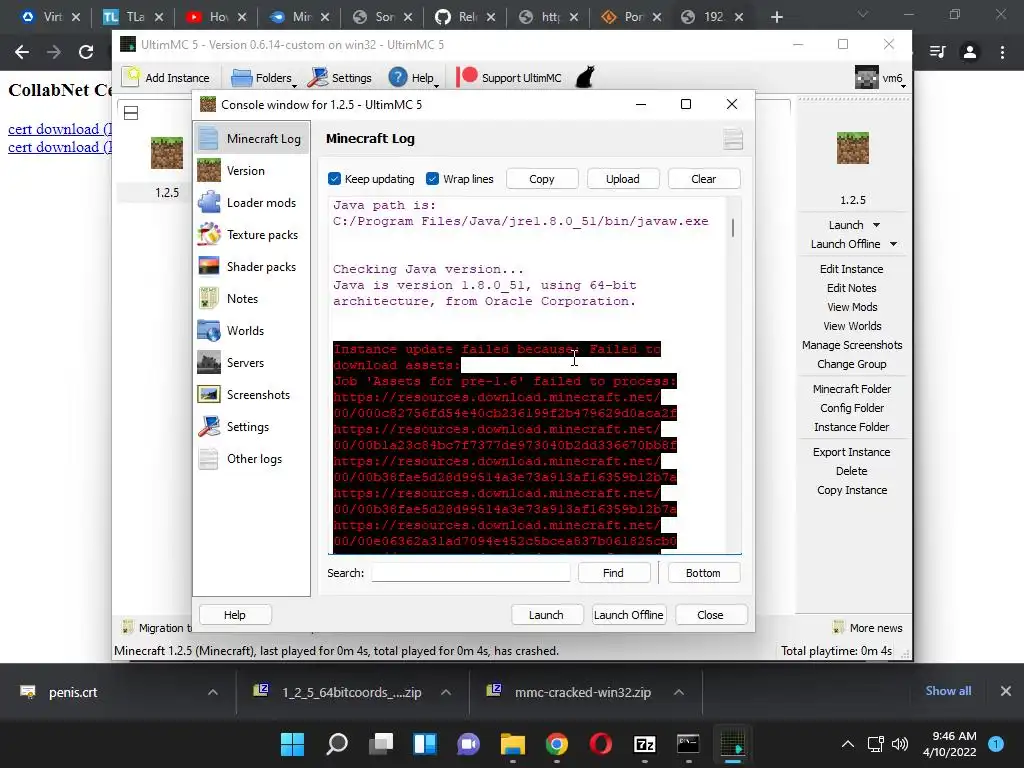Viewport: 1024px width, 768px height.
Task: Click the UltimMC cat icon
Action: 585,77
